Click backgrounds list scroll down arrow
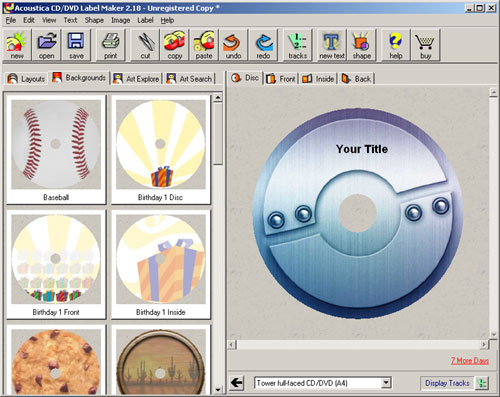The height and width of the screenshot is (397, 500). (218, 389)
